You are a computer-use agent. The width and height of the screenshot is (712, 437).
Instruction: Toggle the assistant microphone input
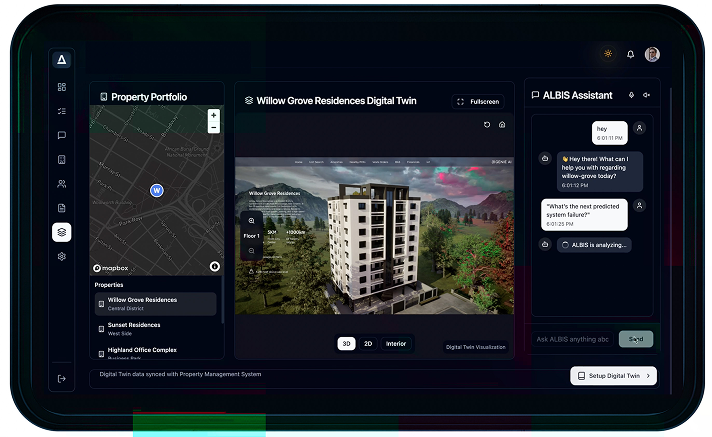click(631, 95)
